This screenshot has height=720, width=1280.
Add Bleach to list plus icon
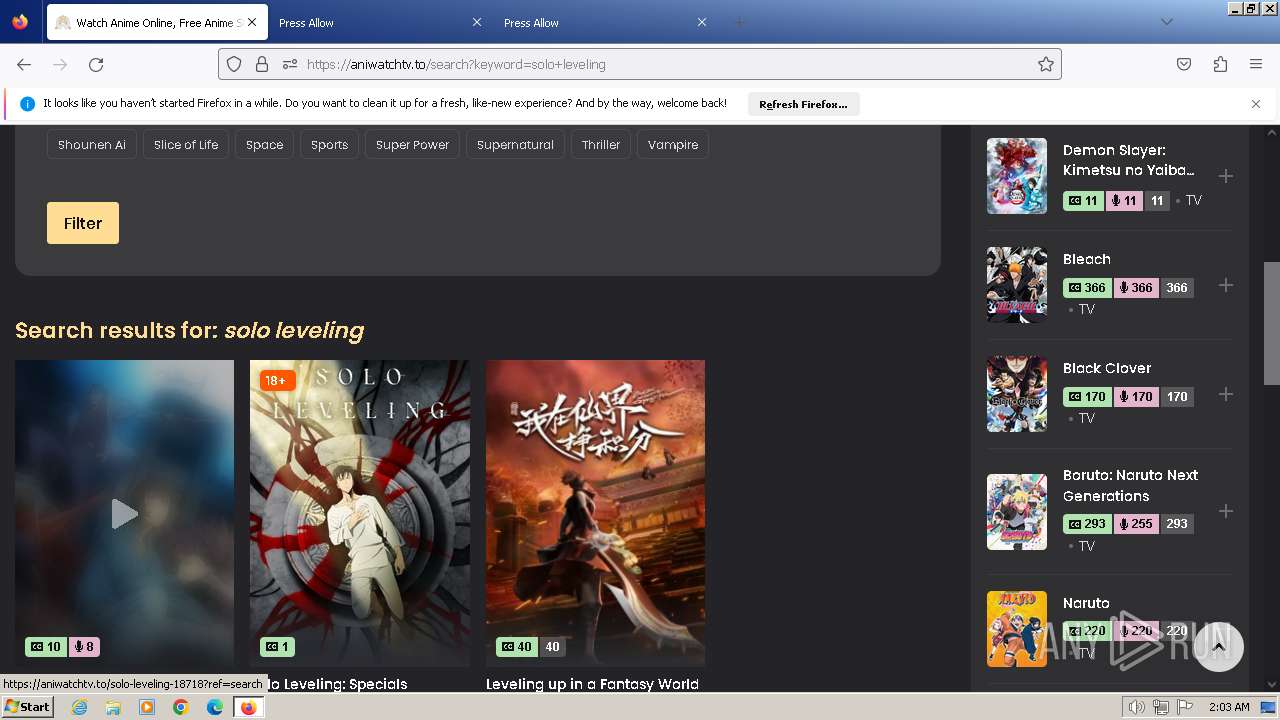pos(1225,285)
